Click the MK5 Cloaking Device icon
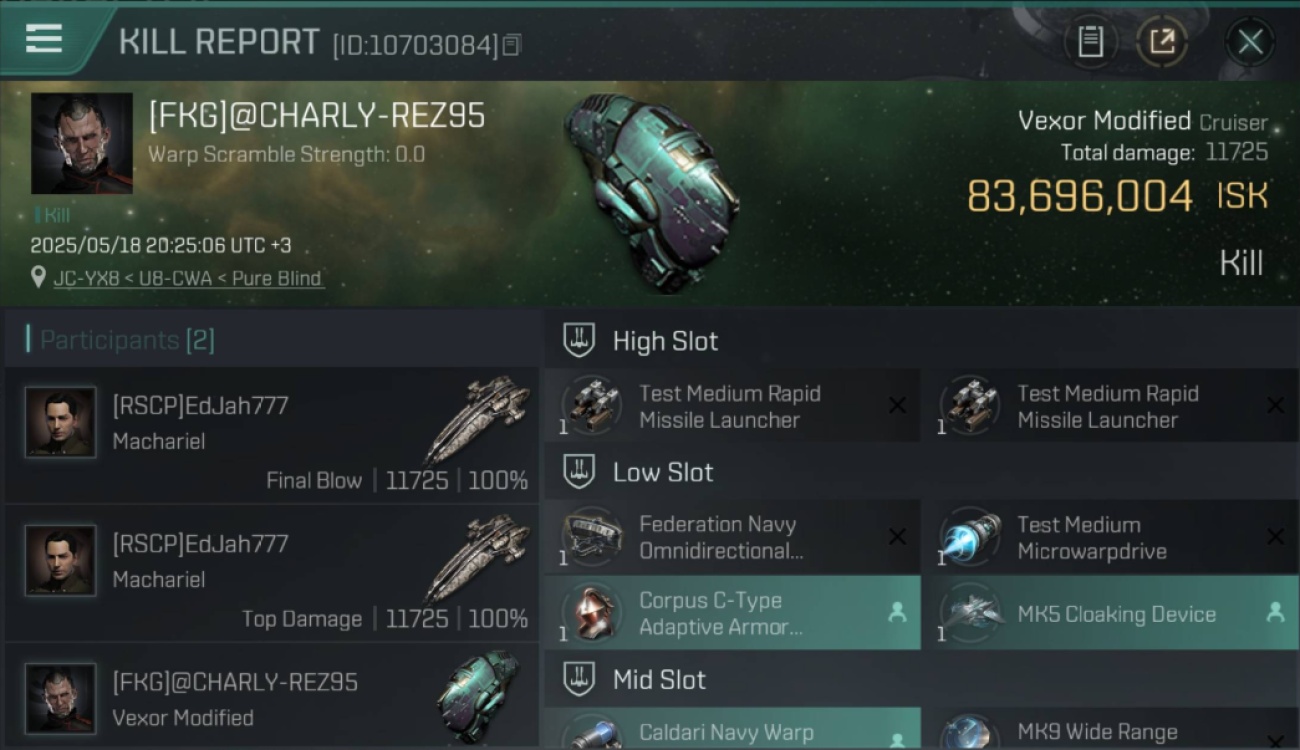This screenshot has width=1300, height=750. (x=973, y=613)
